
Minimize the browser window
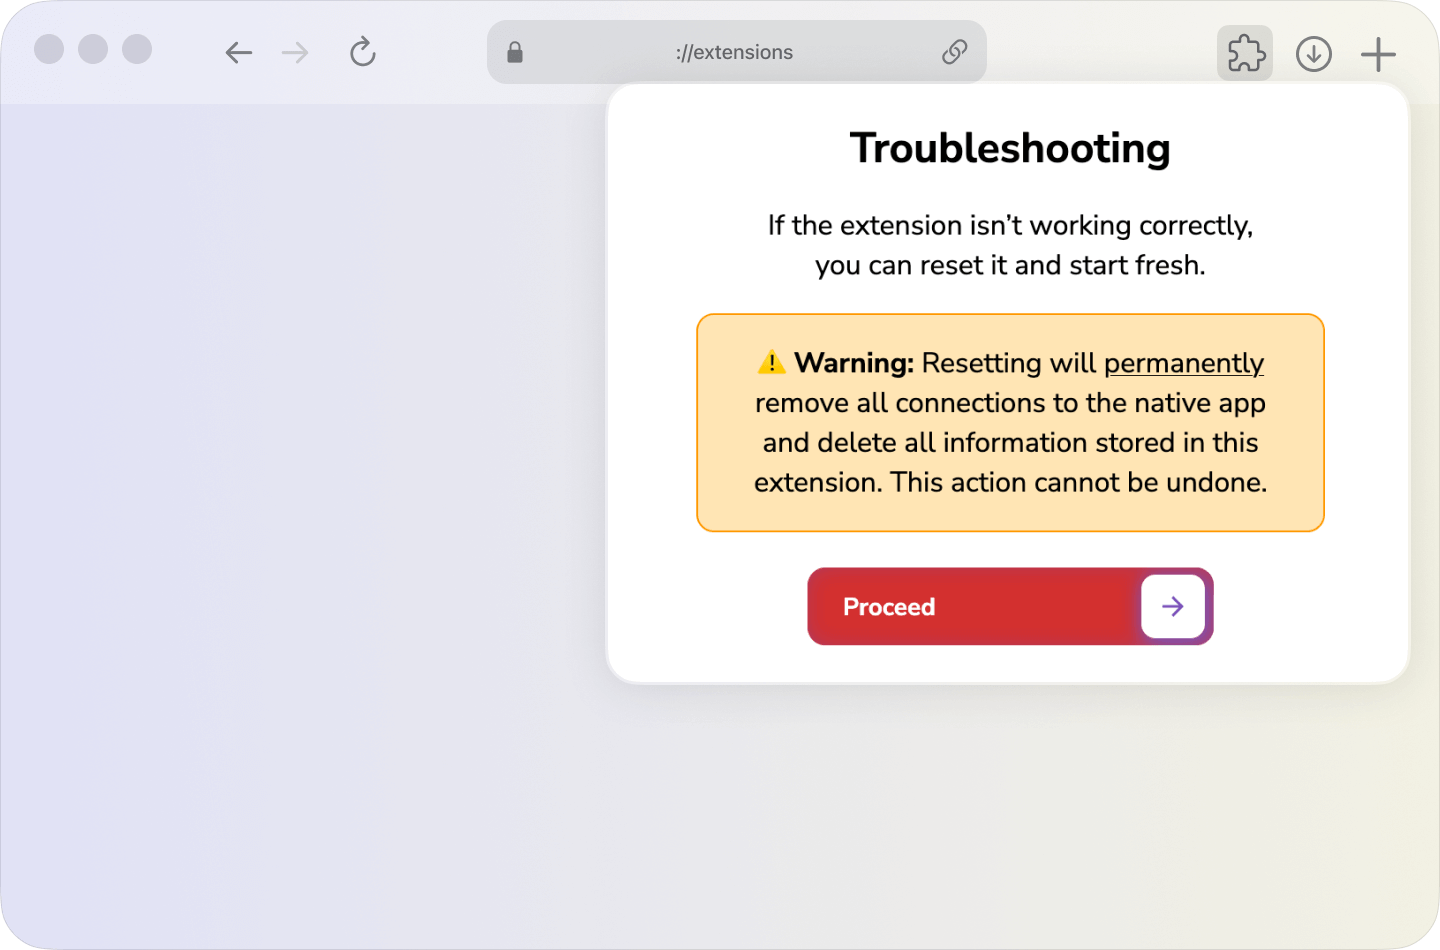(92, 48)
